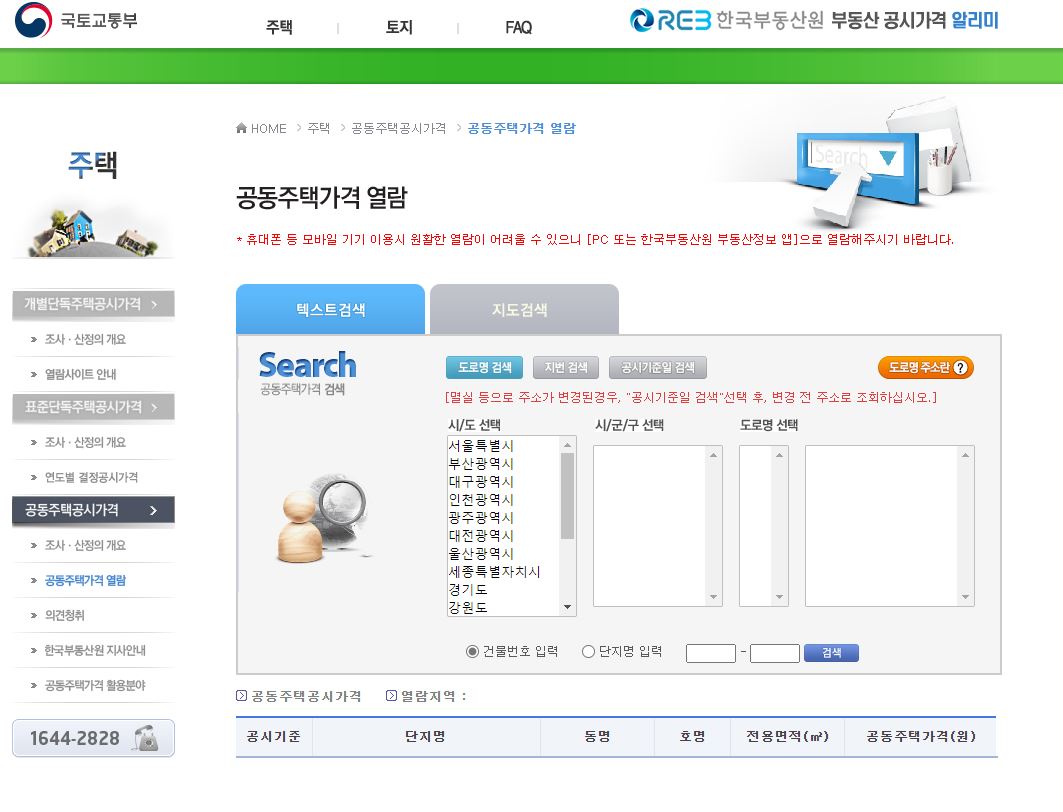
Task: Click the arrow icon before 열람지역 label
Action: tap(391, 695)
